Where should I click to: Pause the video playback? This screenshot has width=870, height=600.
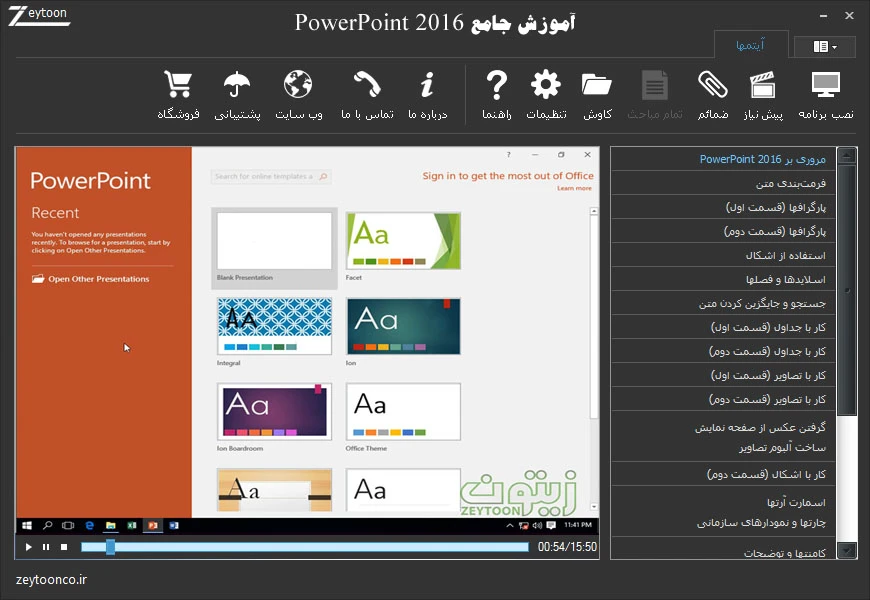[x=46, y=547]
